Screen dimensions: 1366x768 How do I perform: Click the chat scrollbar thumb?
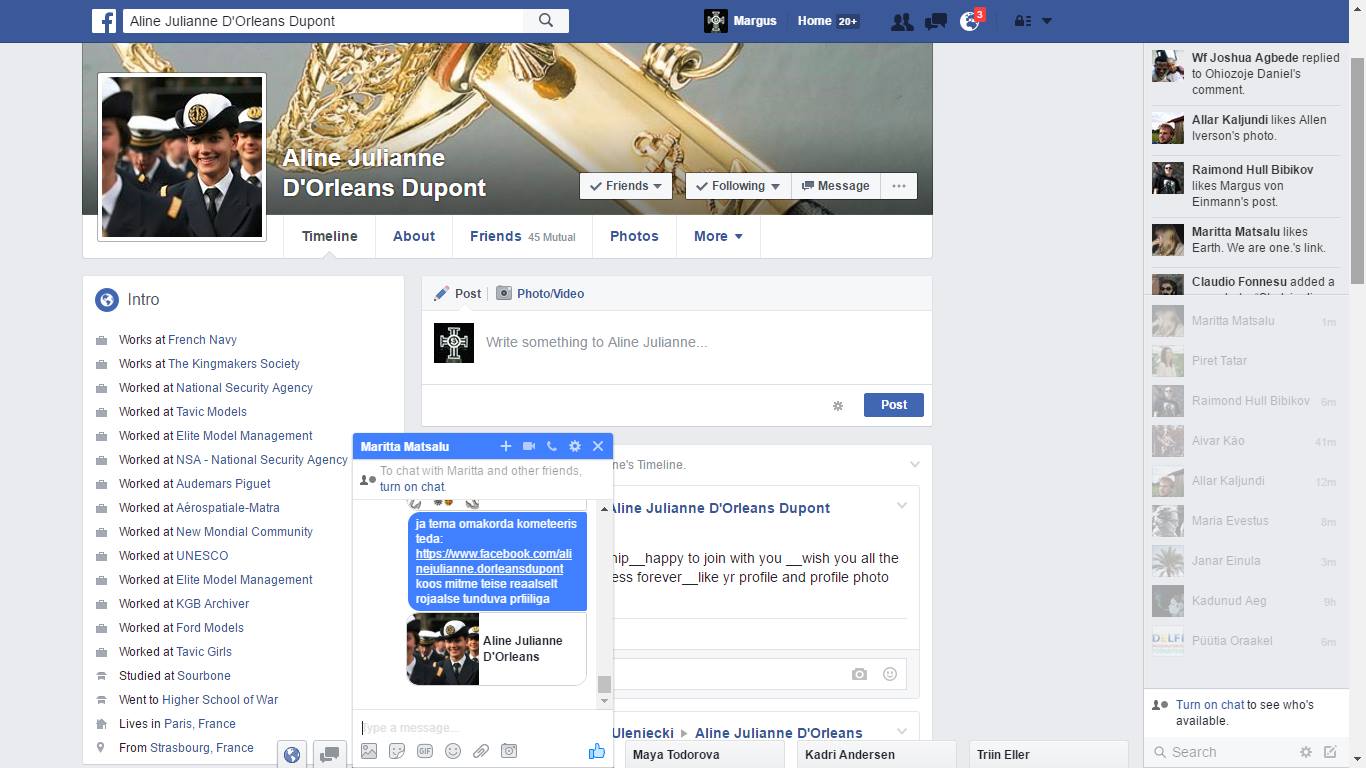[x=604, y=684]
